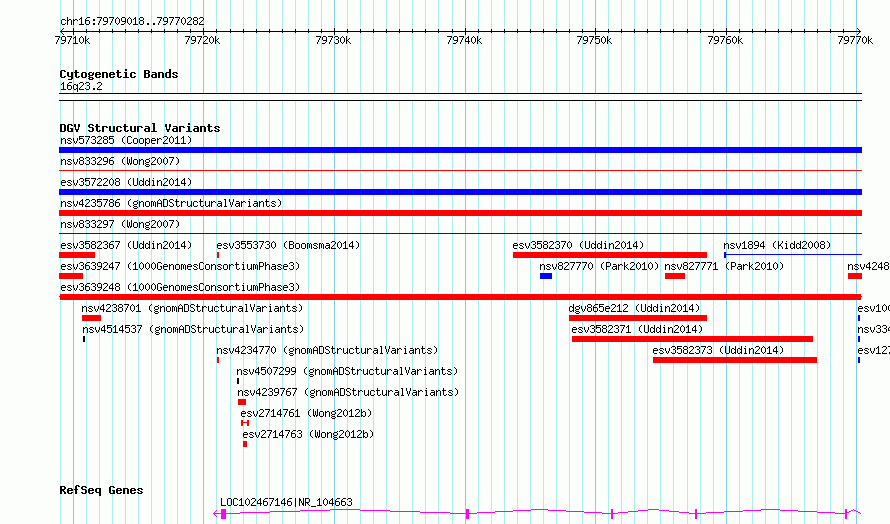
Task: Open variant label esv3582373 (Uddin2014)
Action: click(x=718, y=350)
